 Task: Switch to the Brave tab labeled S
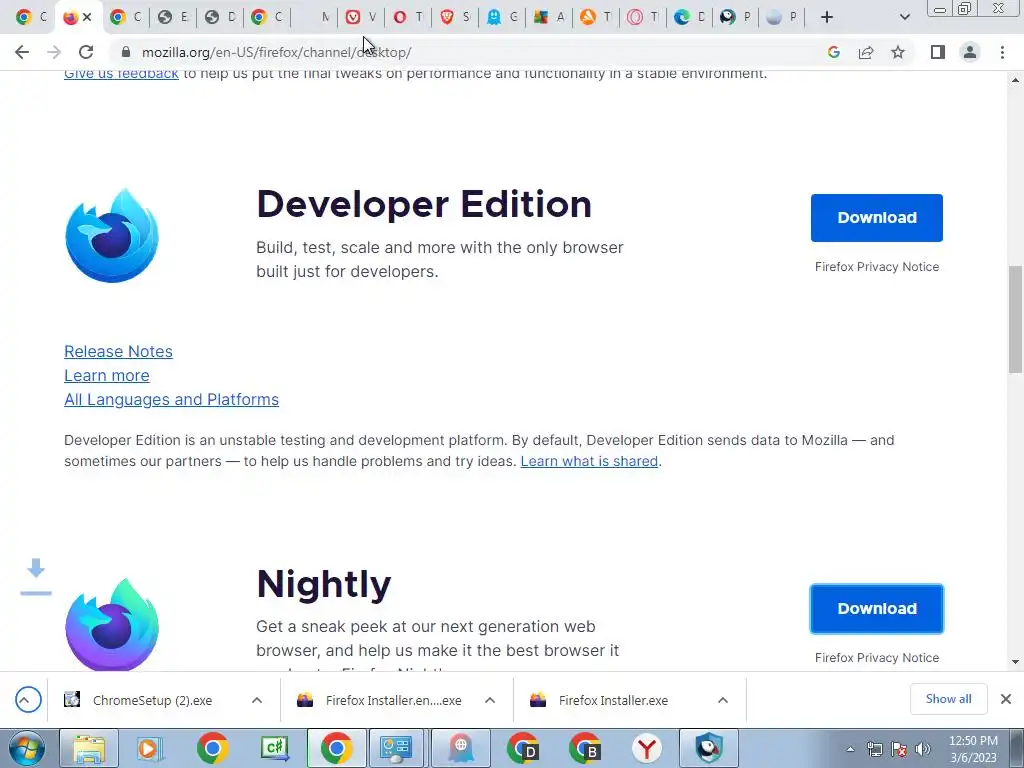[455, 17]
